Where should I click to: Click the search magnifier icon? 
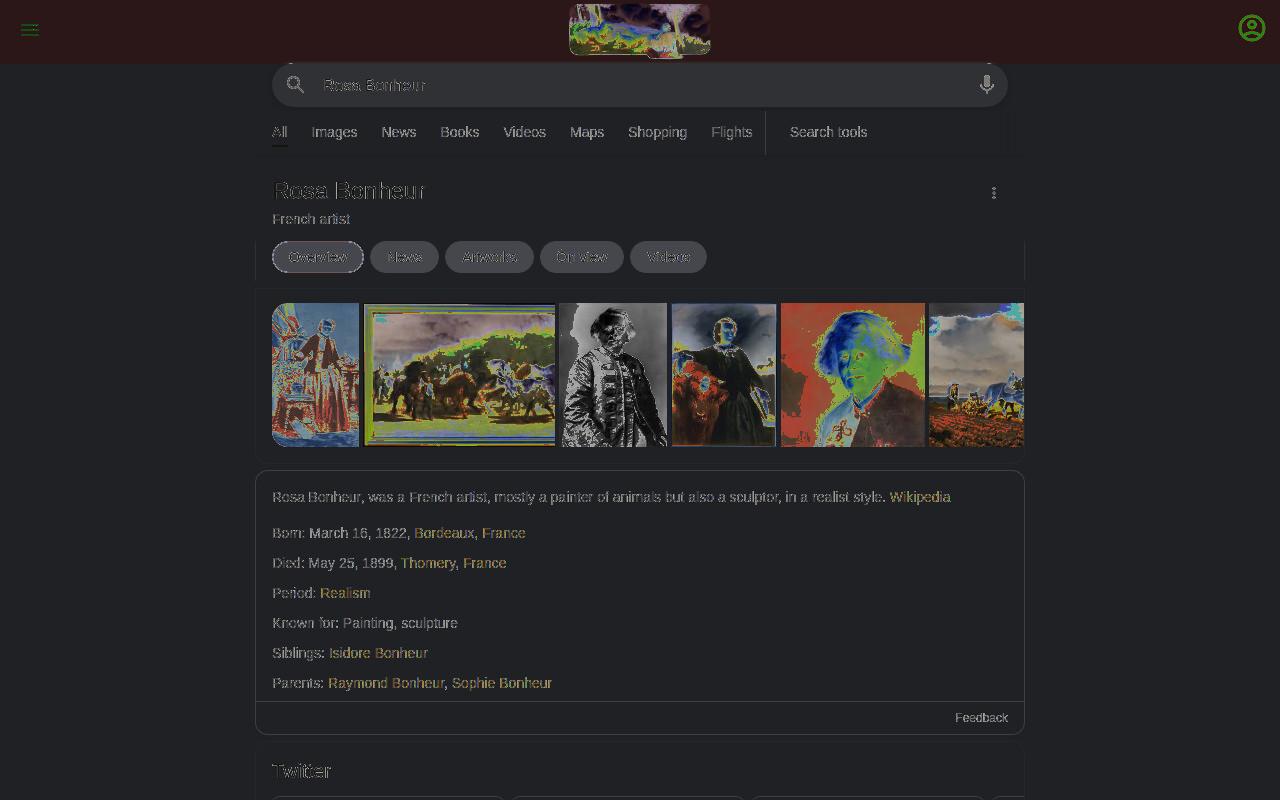295,85
